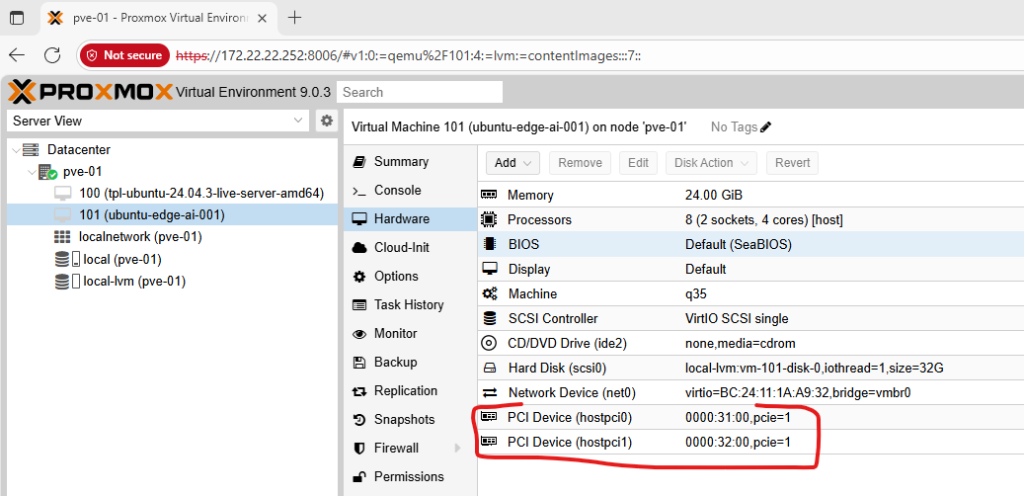Open the Add hardware dropdown
This screenshot has height=496, width=1024.
[x=513, y=163]
